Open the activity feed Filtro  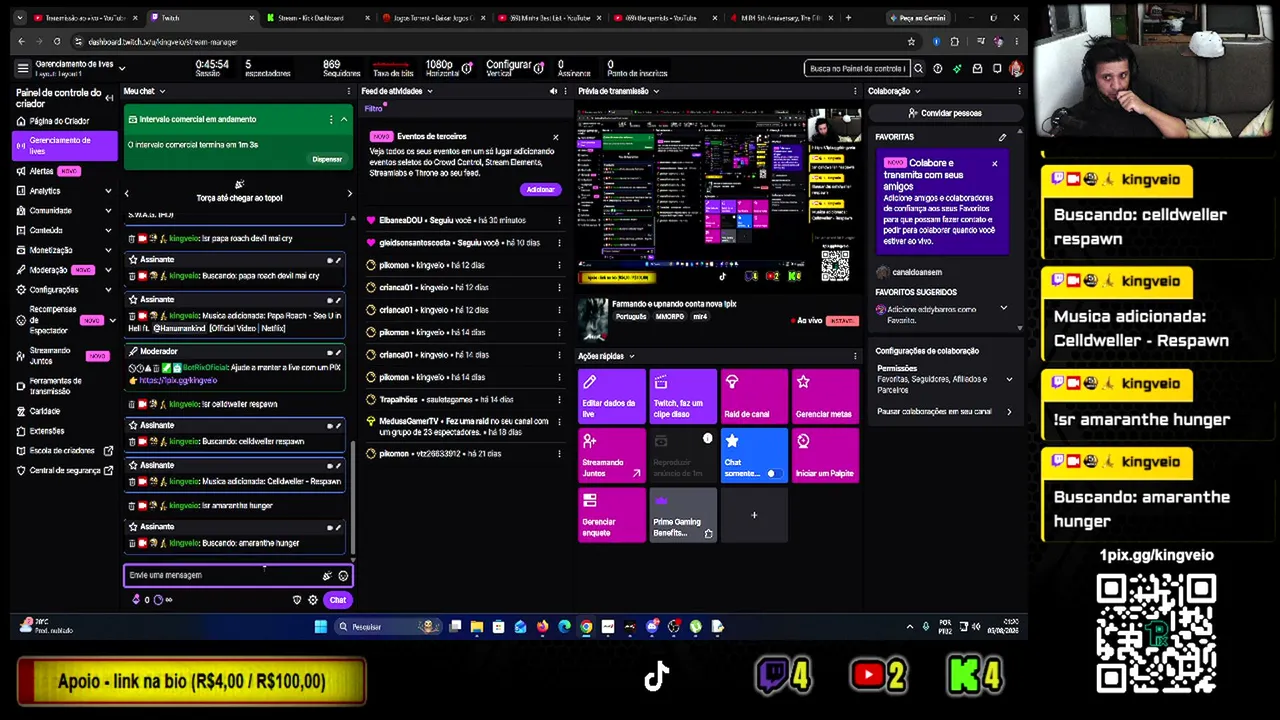point(373,108)
